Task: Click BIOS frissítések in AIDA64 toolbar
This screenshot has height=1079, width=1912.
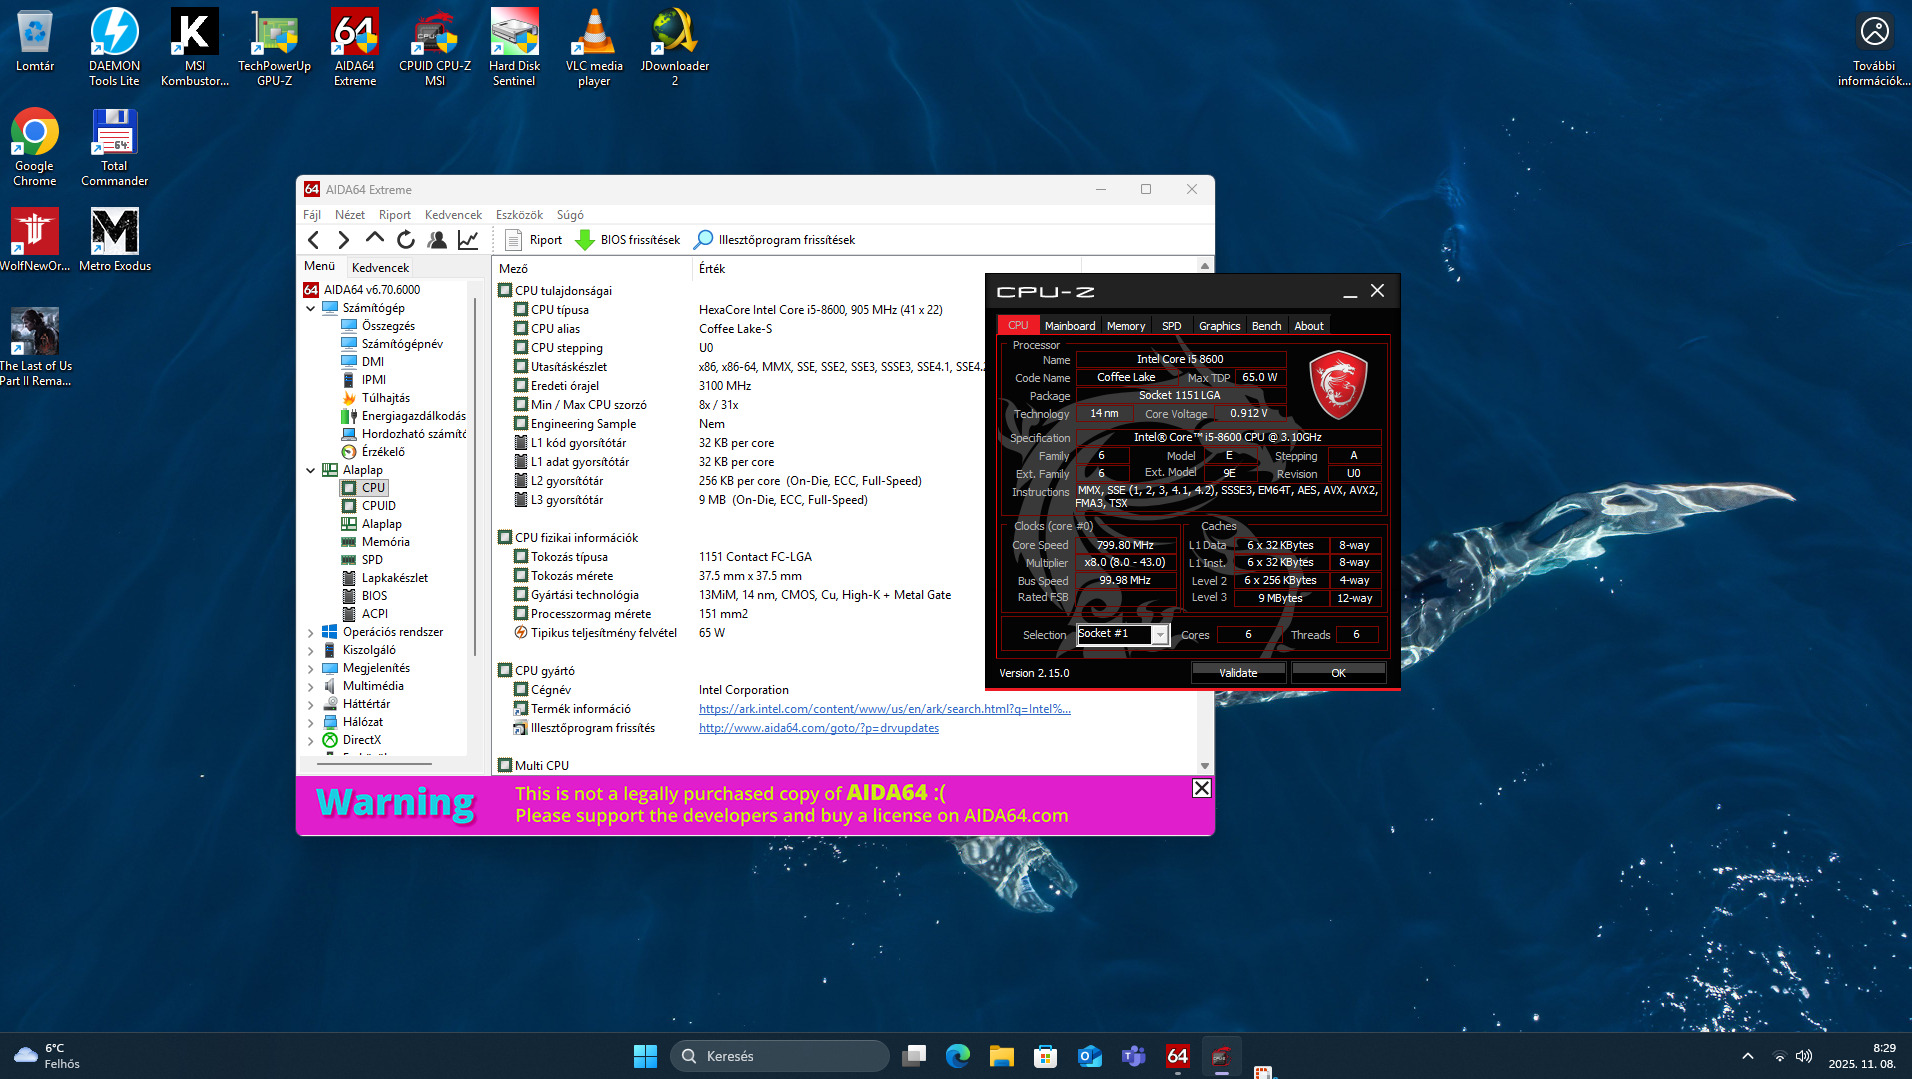Action: [x=628, y=240]
